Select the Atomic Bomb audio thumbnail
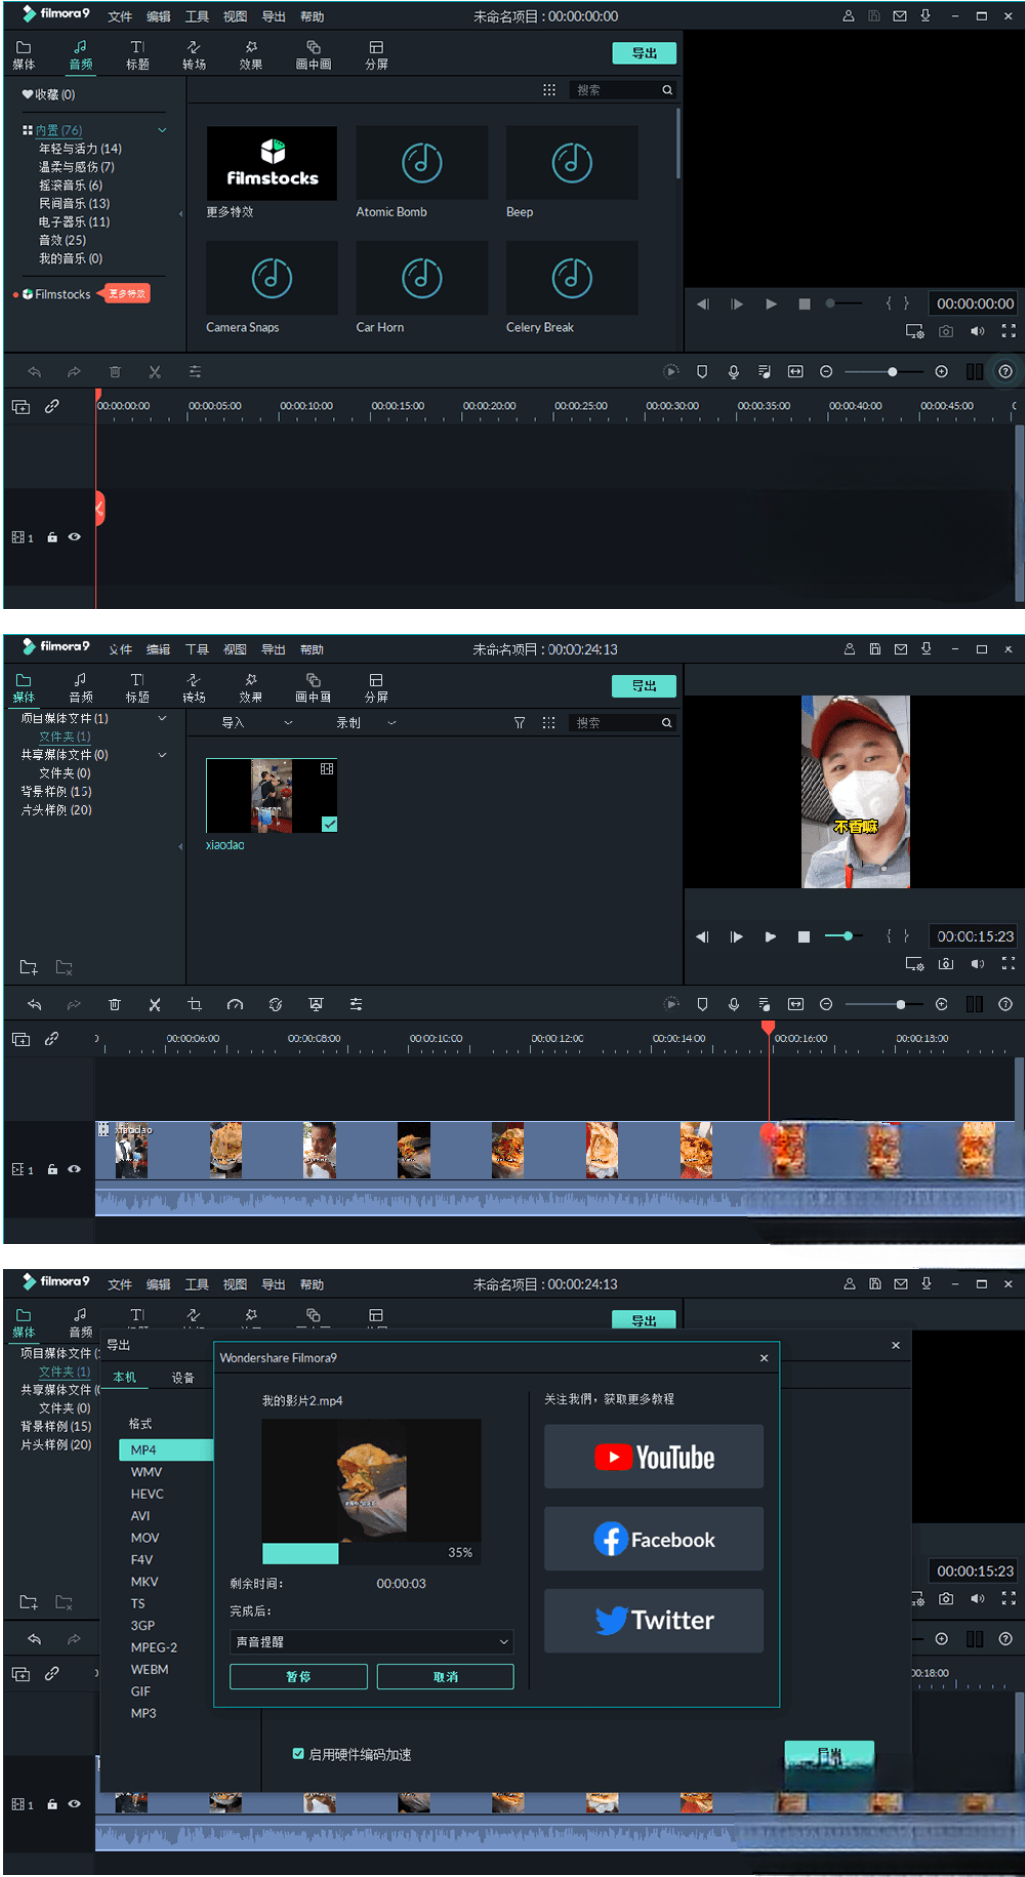Viewport: 1025px width, 1877px height. 422,163
